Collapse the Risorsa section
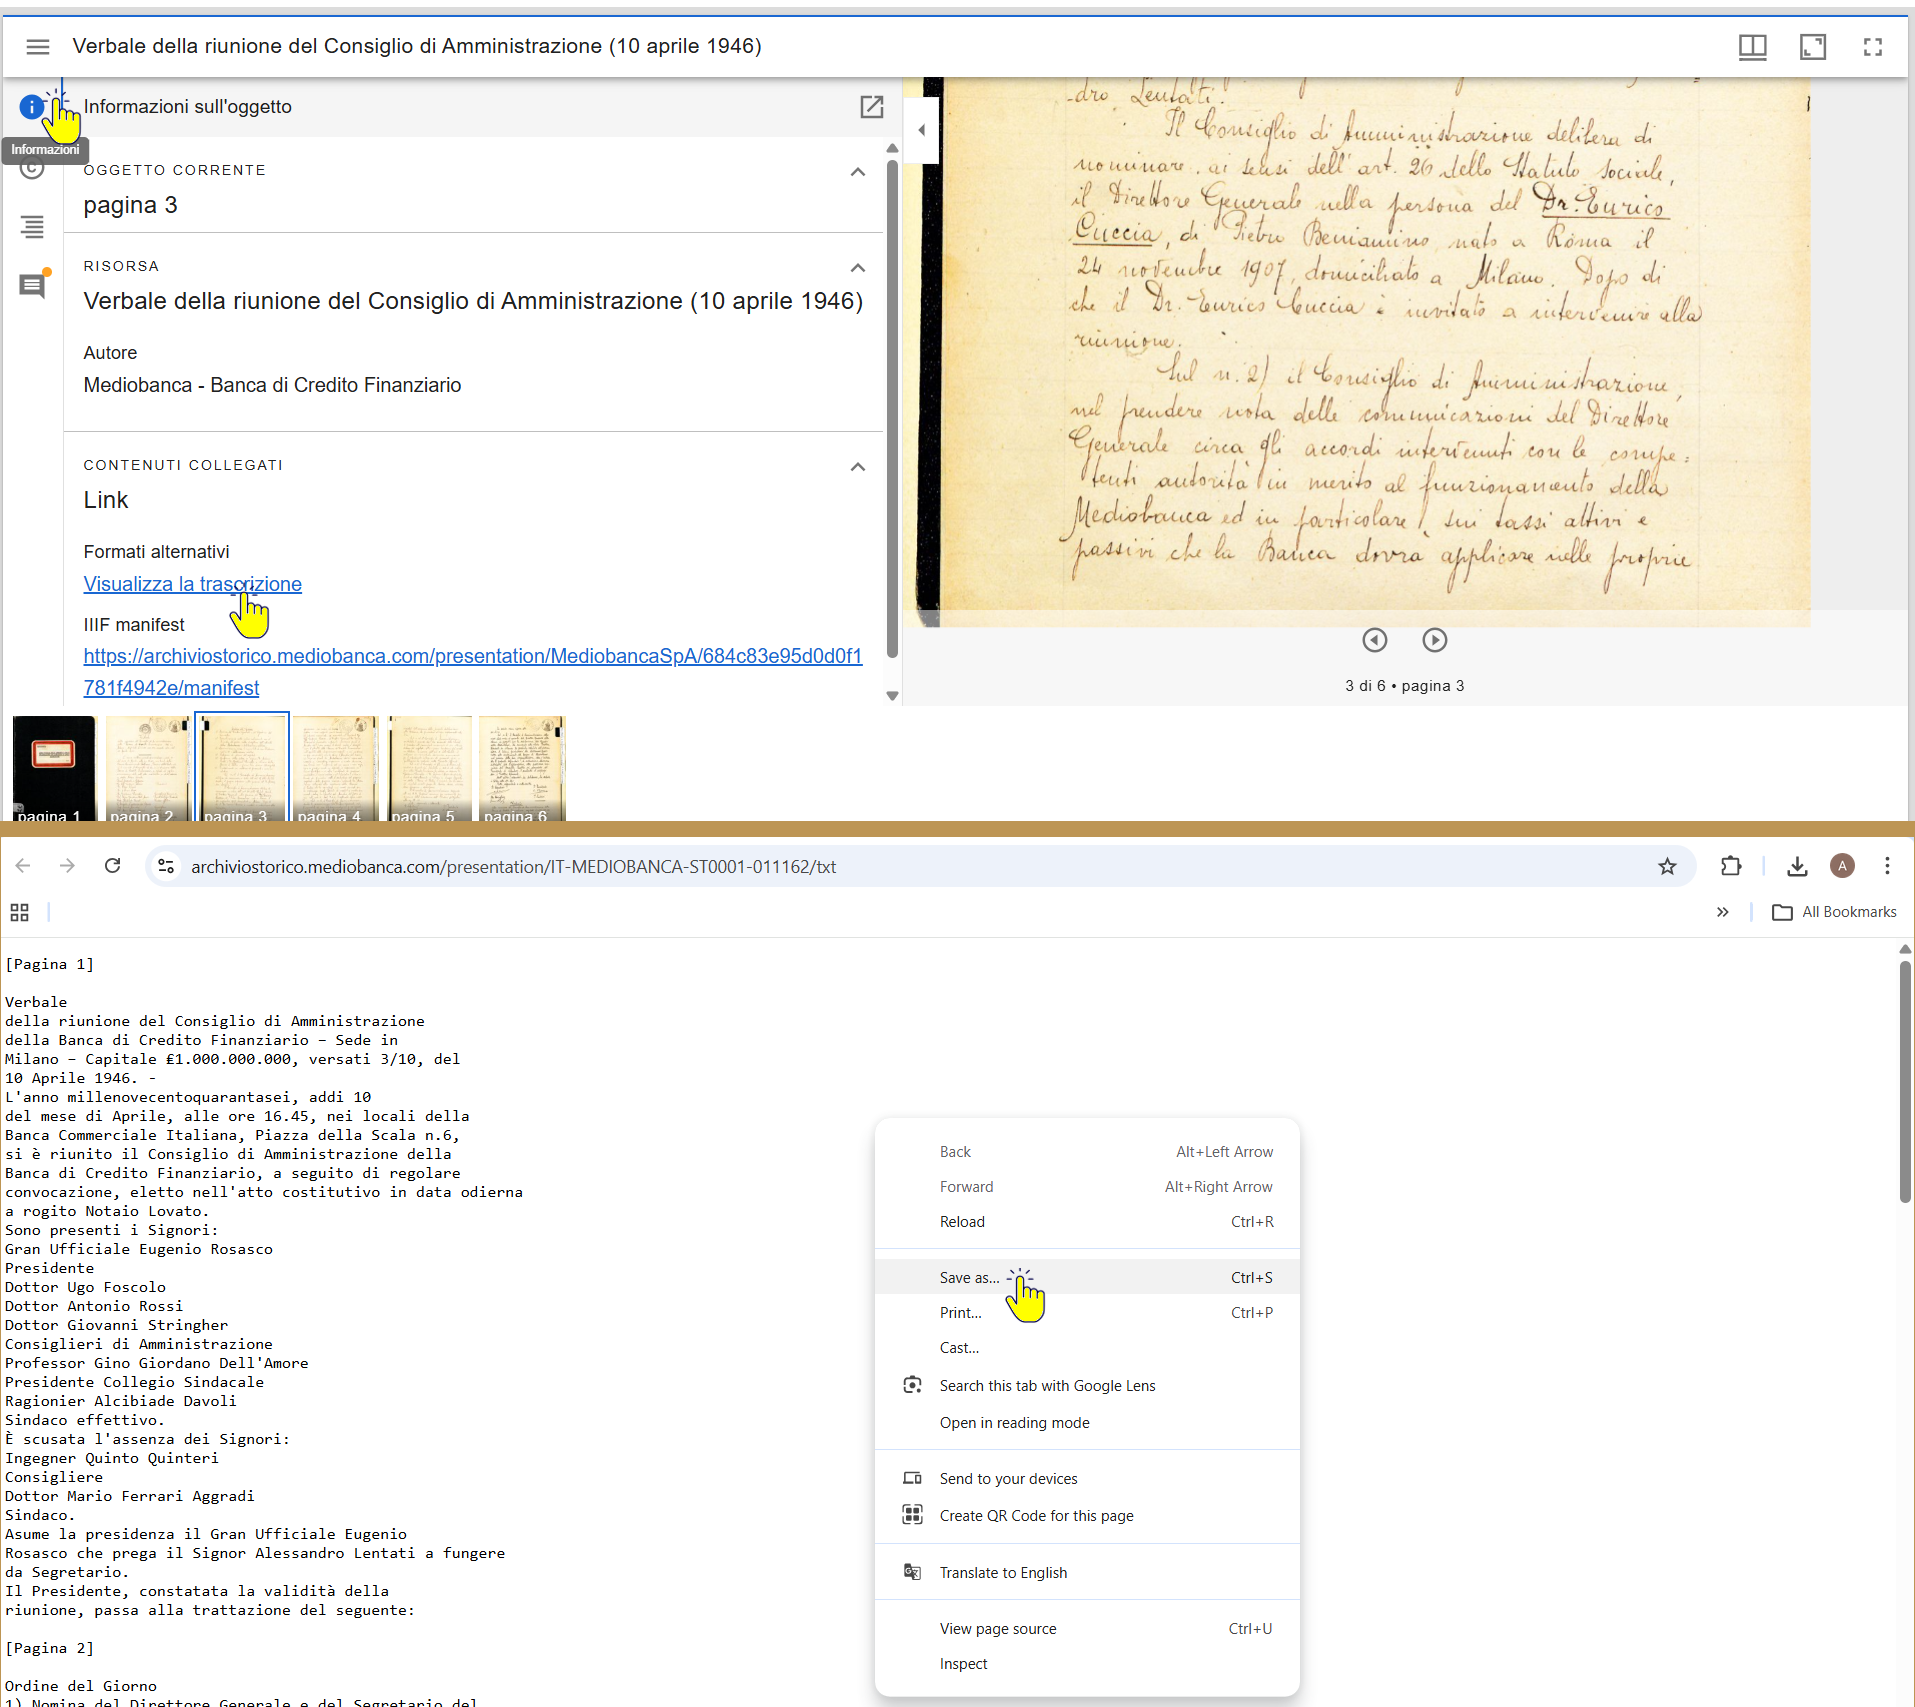This screenshot has width=1915, height=1707. coord(857,268)
